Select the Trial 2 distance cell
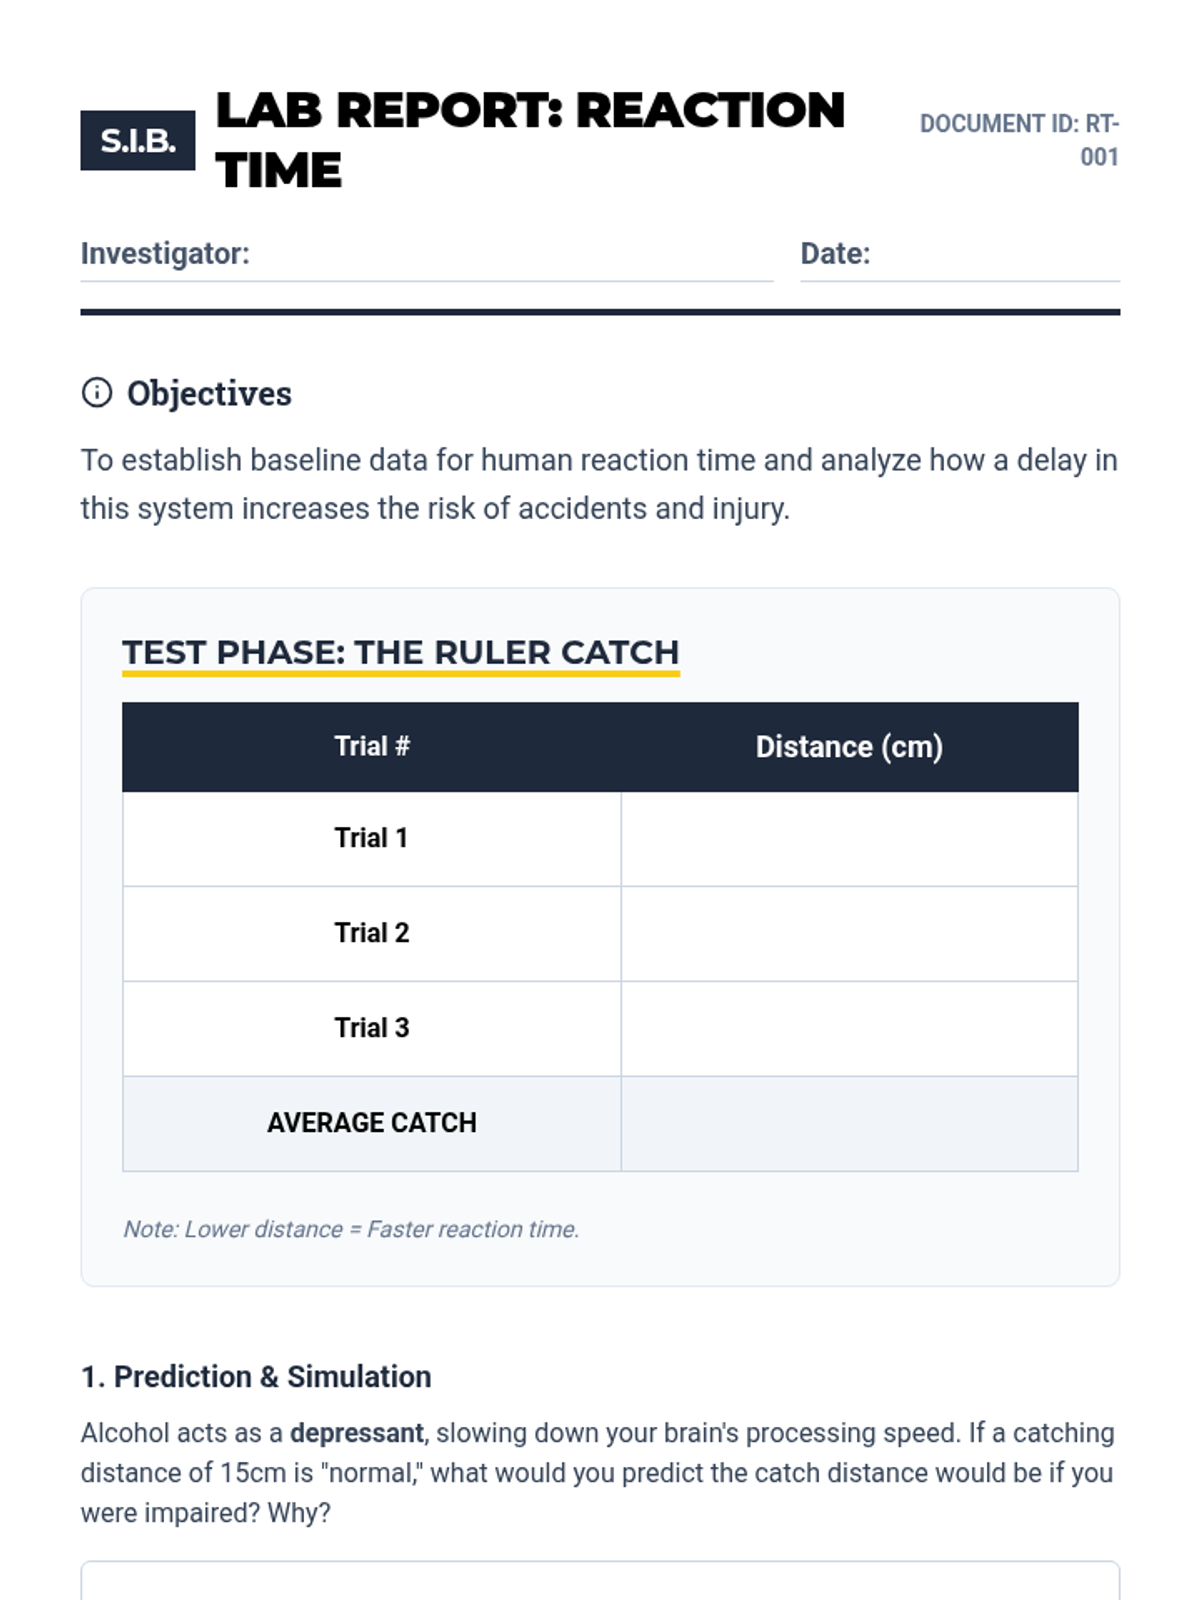The height and width of the screenshot is (1600, 1200). point(849,934)
